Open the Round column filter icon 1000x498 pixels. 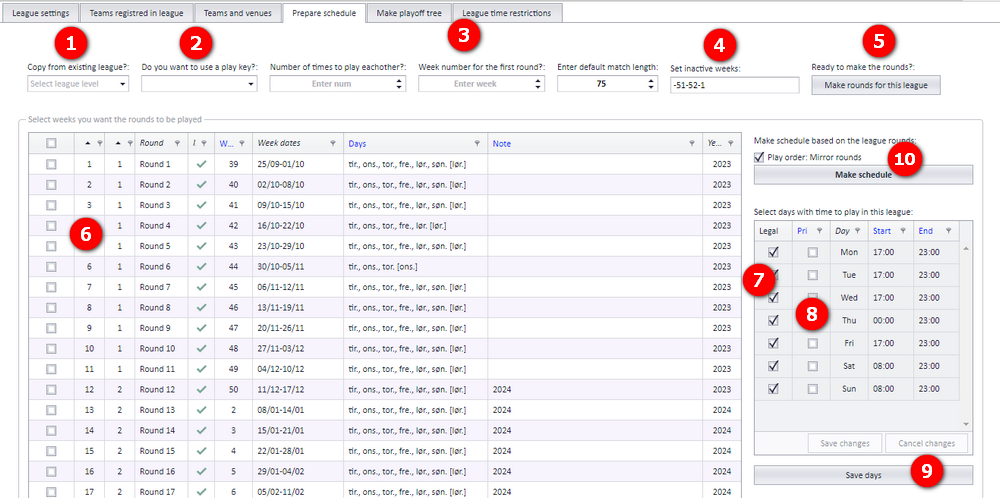point(178,143)
